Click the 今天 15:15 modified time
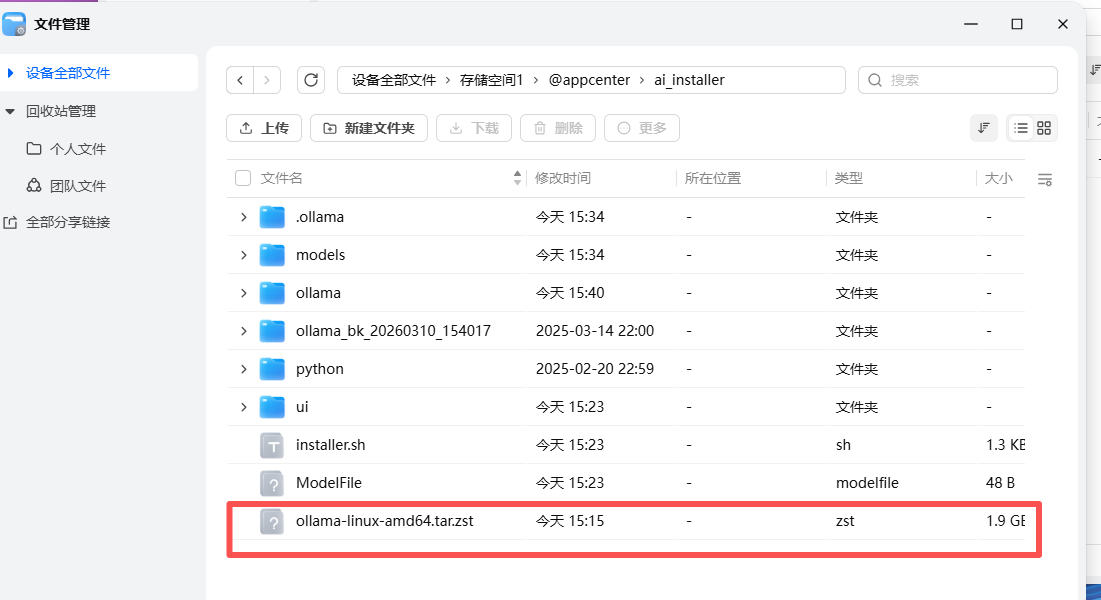 tap(570, 521)
